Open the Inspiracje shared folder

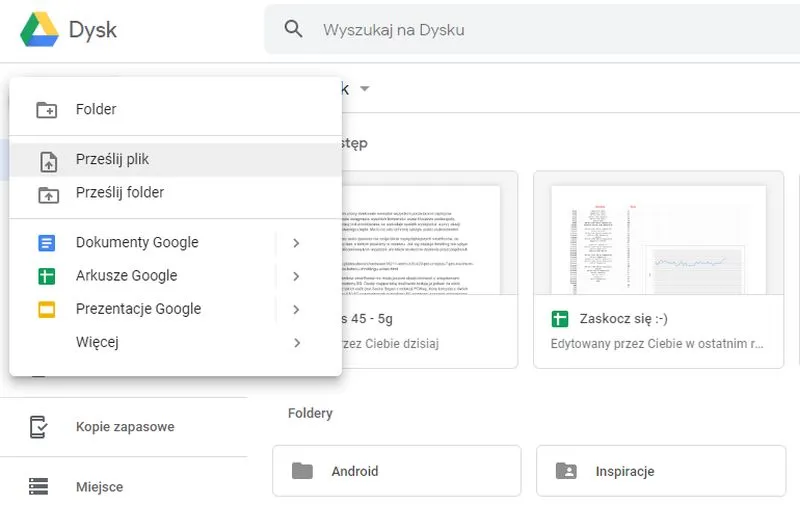click(660, 471)
